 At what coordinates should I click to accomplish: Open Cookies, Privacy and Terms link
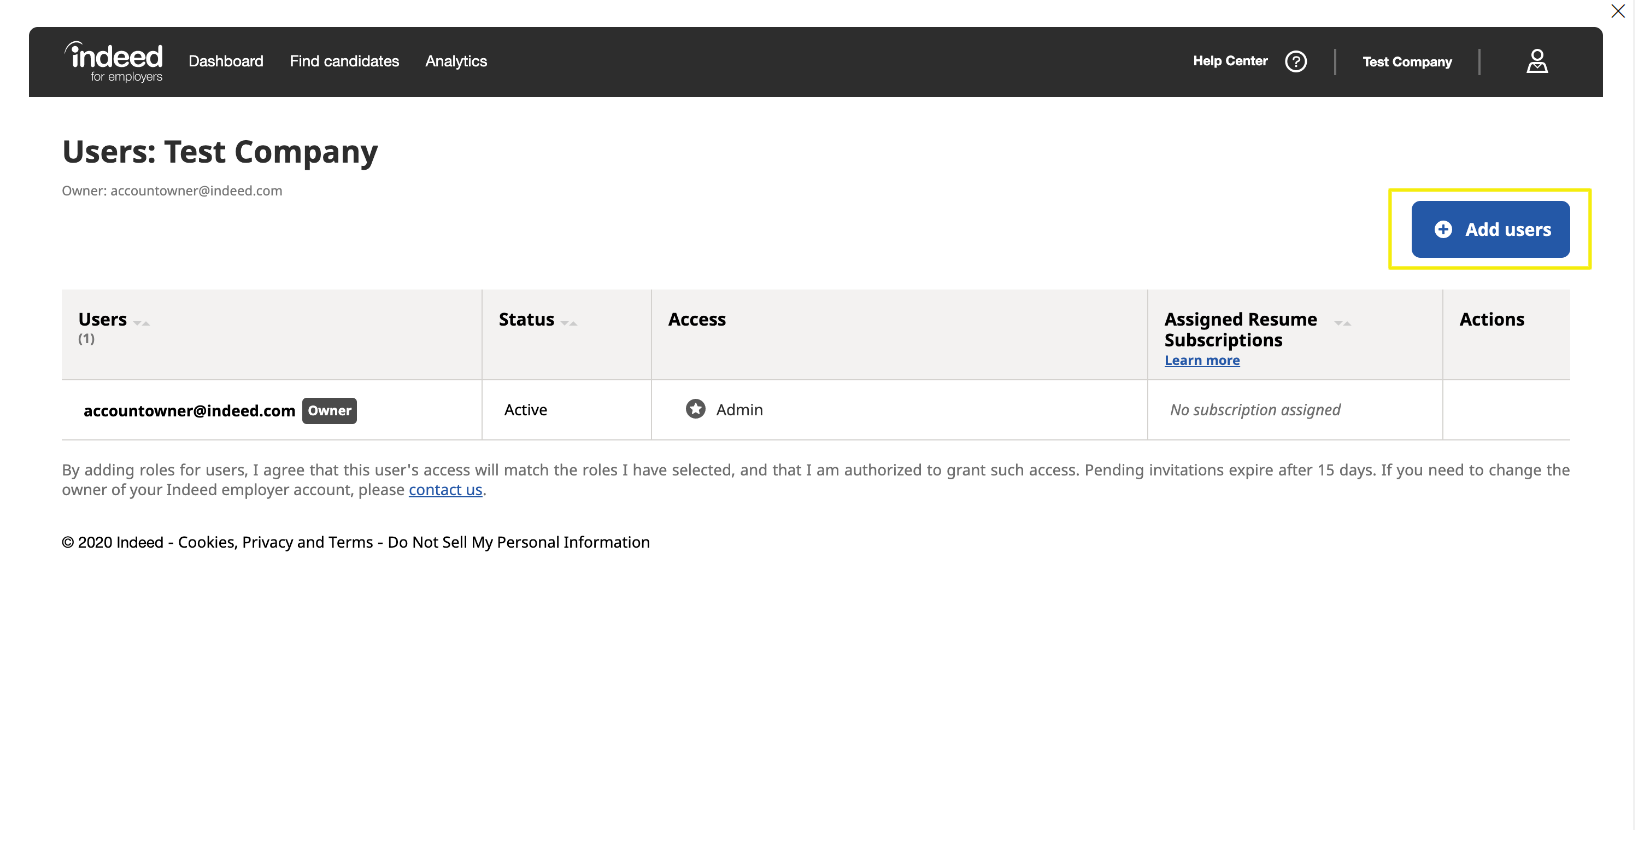click(x=275, y=542)
